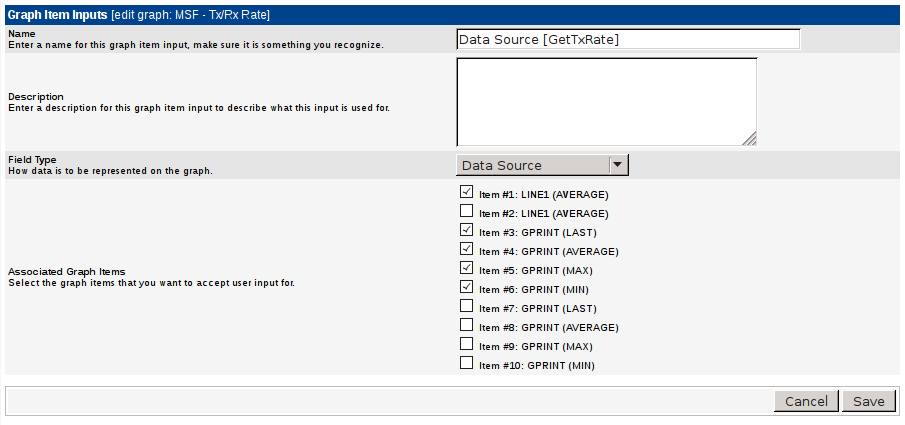Check Item #8: GPRINT (AVERAGE) checkbox
The width and height of the screenshot is (905, 425).
tap(466, 325)
